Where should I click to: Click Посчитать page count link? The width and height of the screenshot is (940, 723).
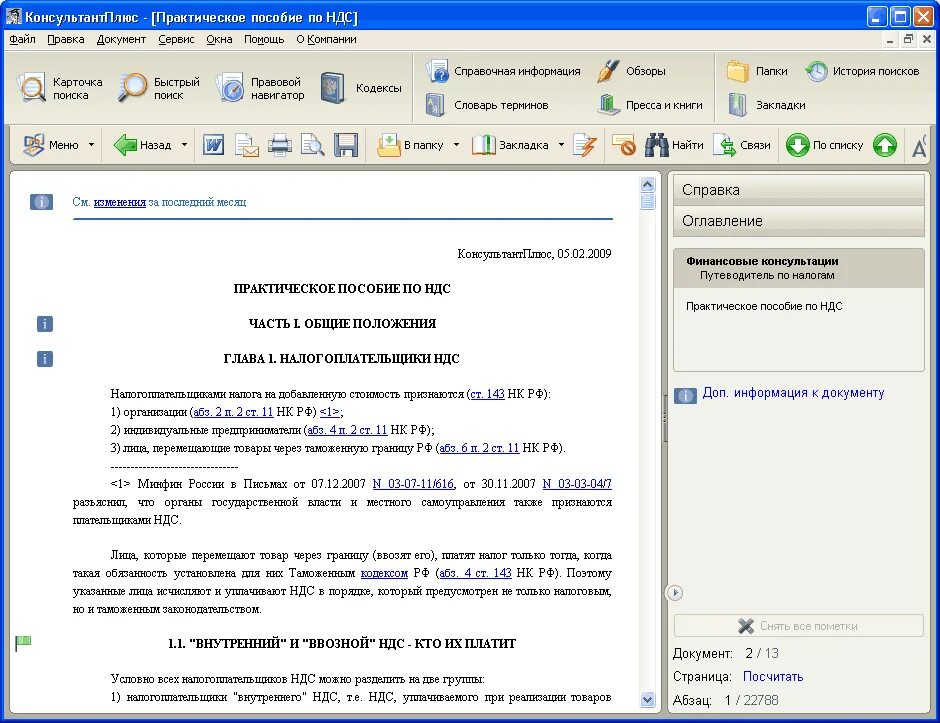point(773,676)
